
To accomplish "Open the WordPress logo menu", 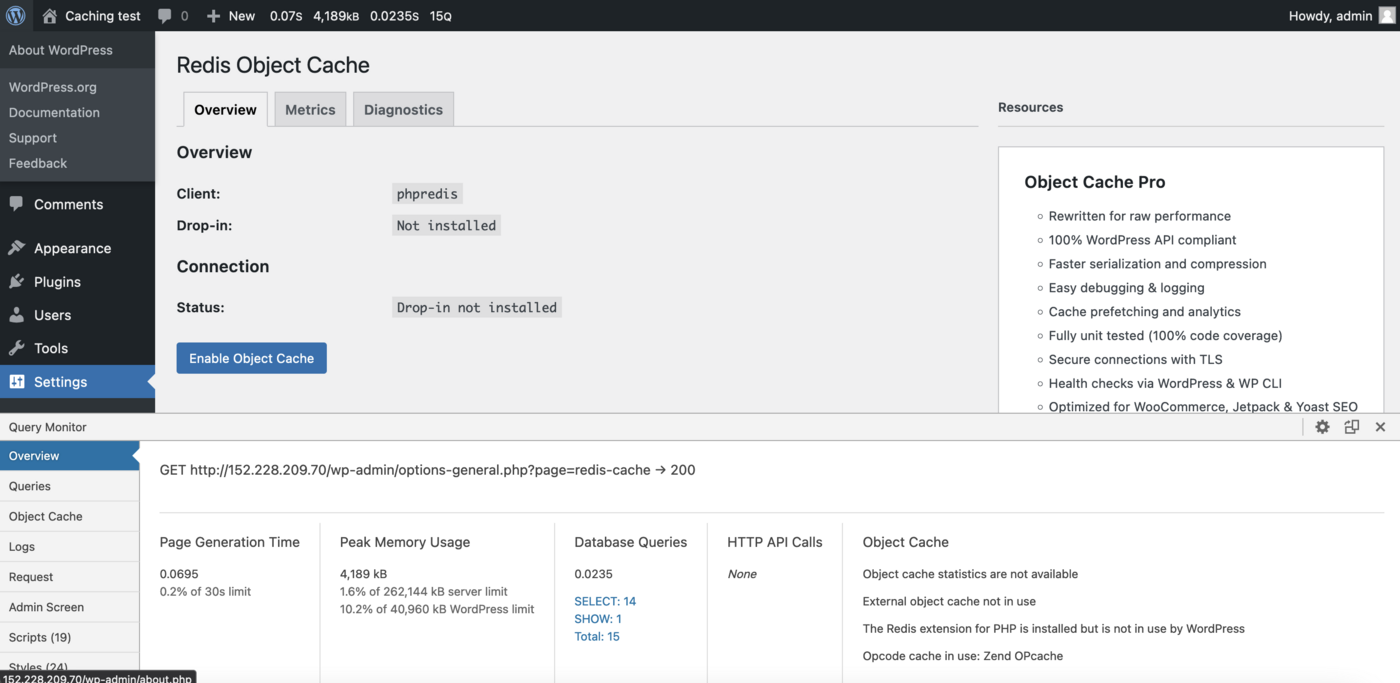I will tap(16, 15).
